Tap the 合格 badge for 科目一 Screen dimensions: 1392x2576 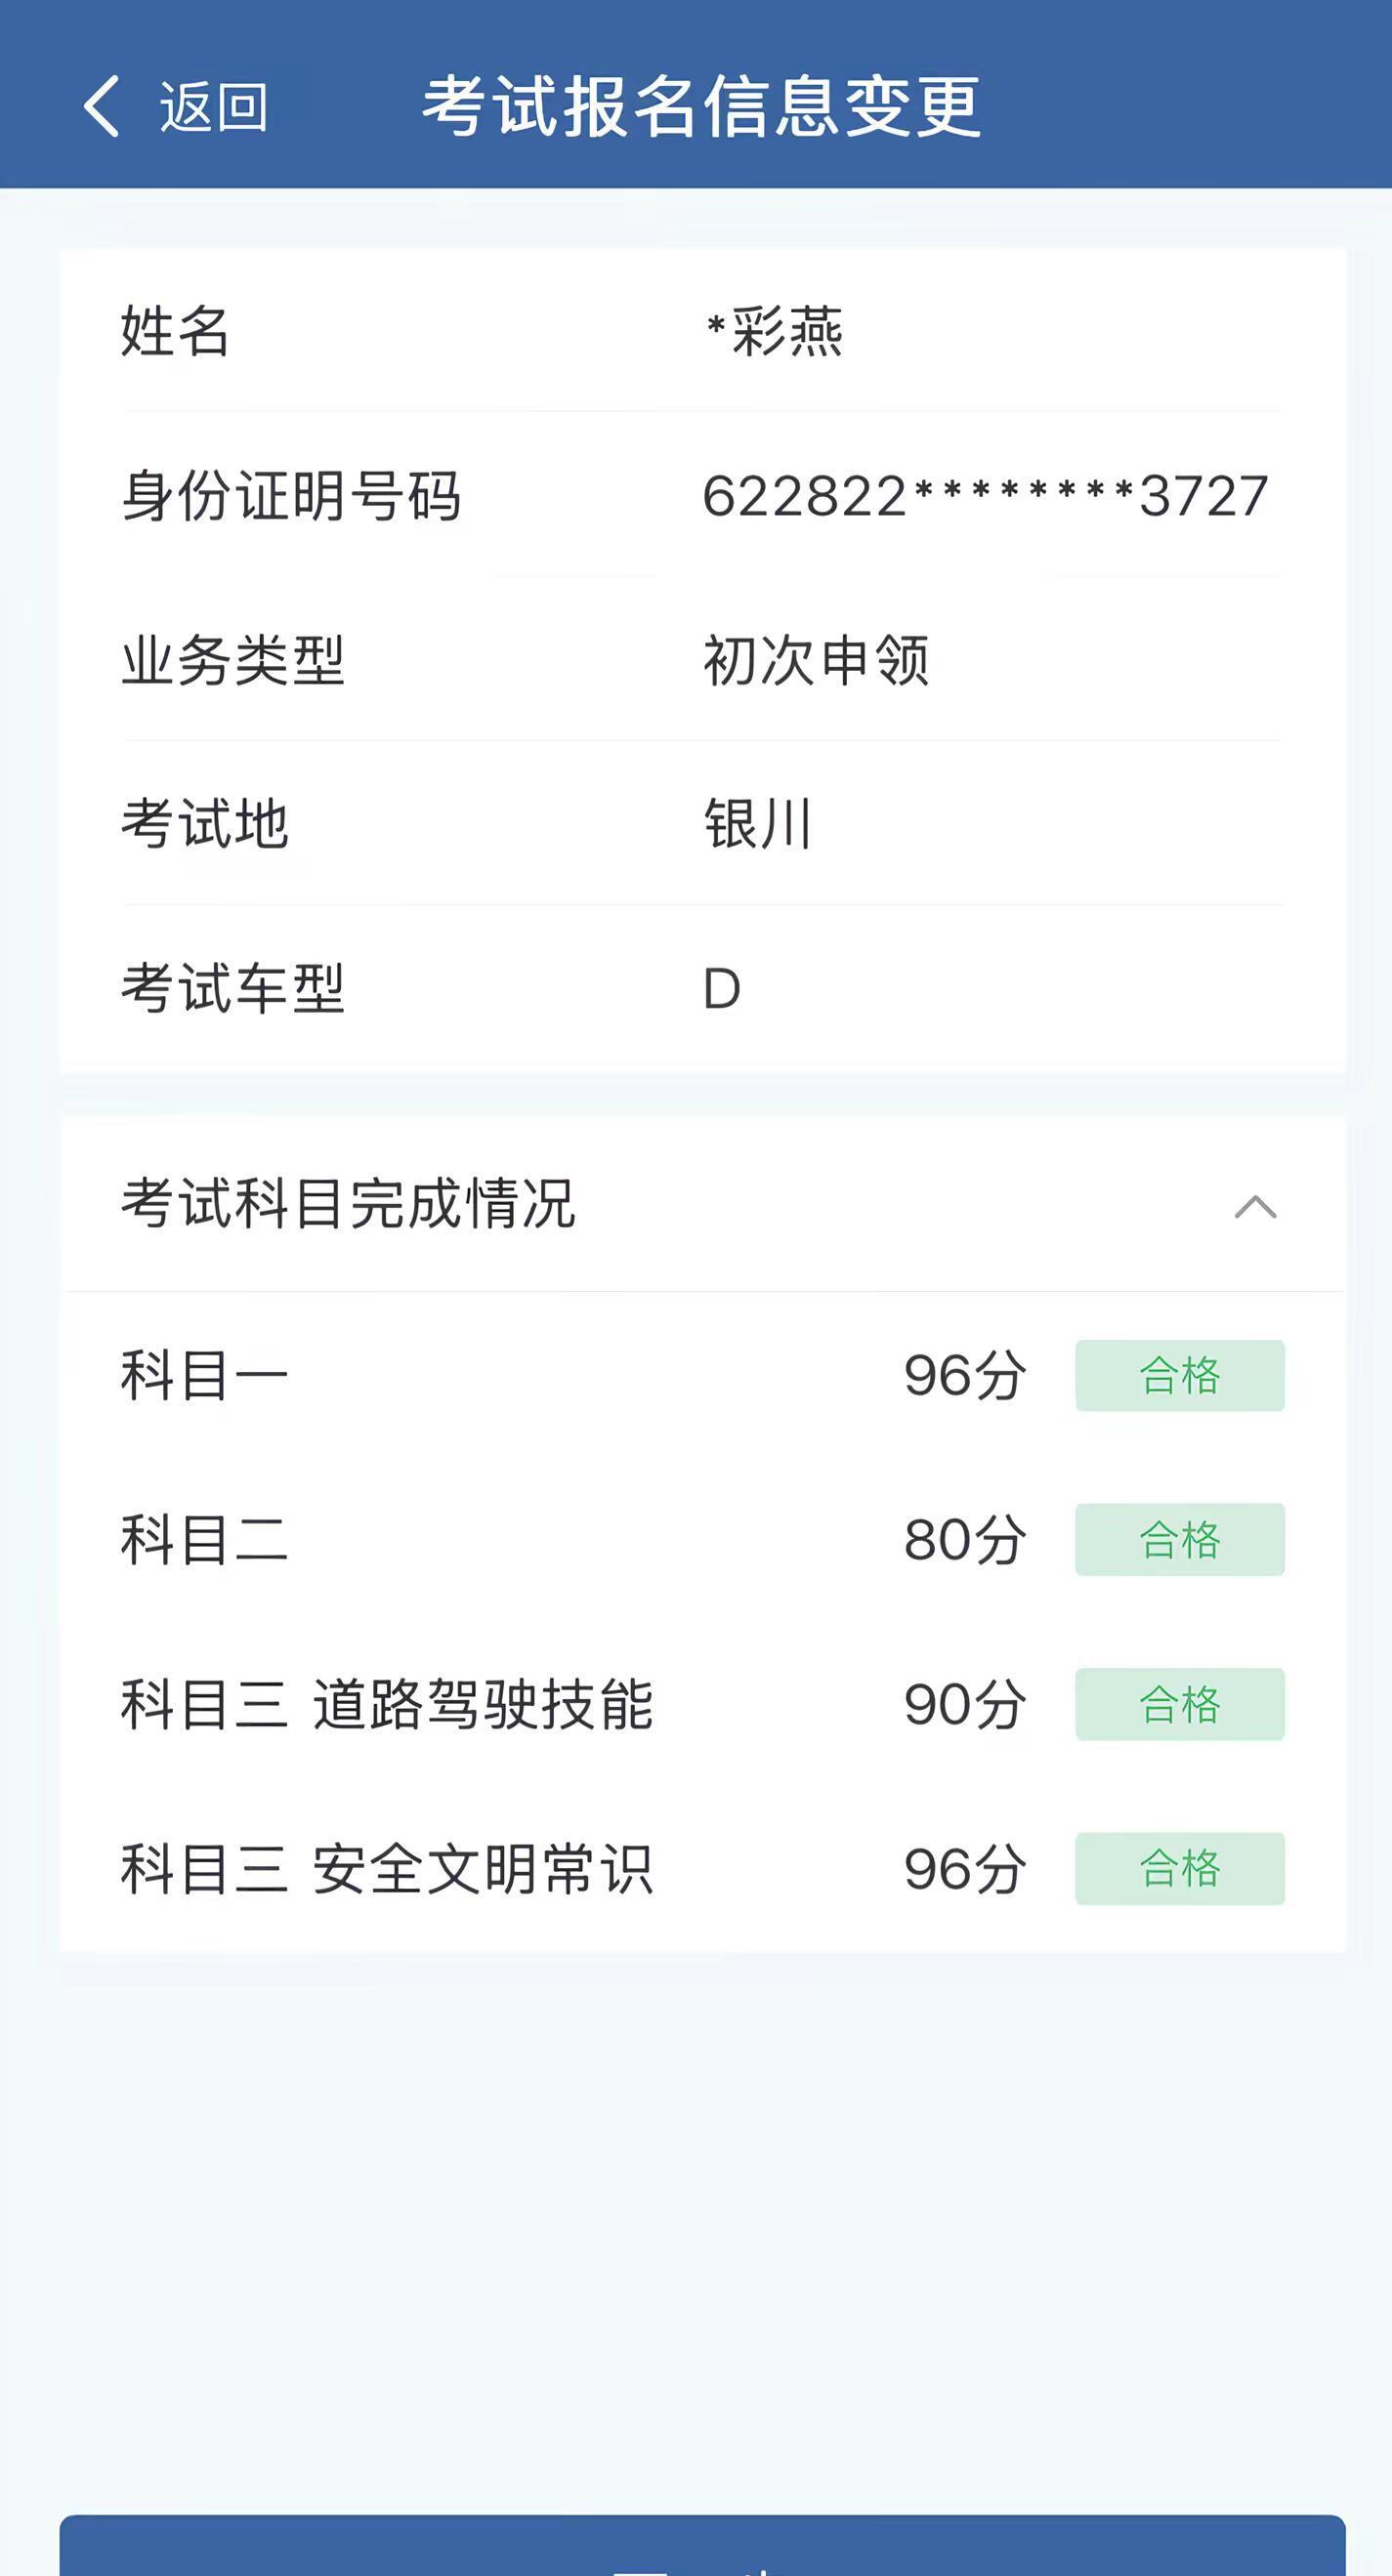(x=1179, y=1376)
